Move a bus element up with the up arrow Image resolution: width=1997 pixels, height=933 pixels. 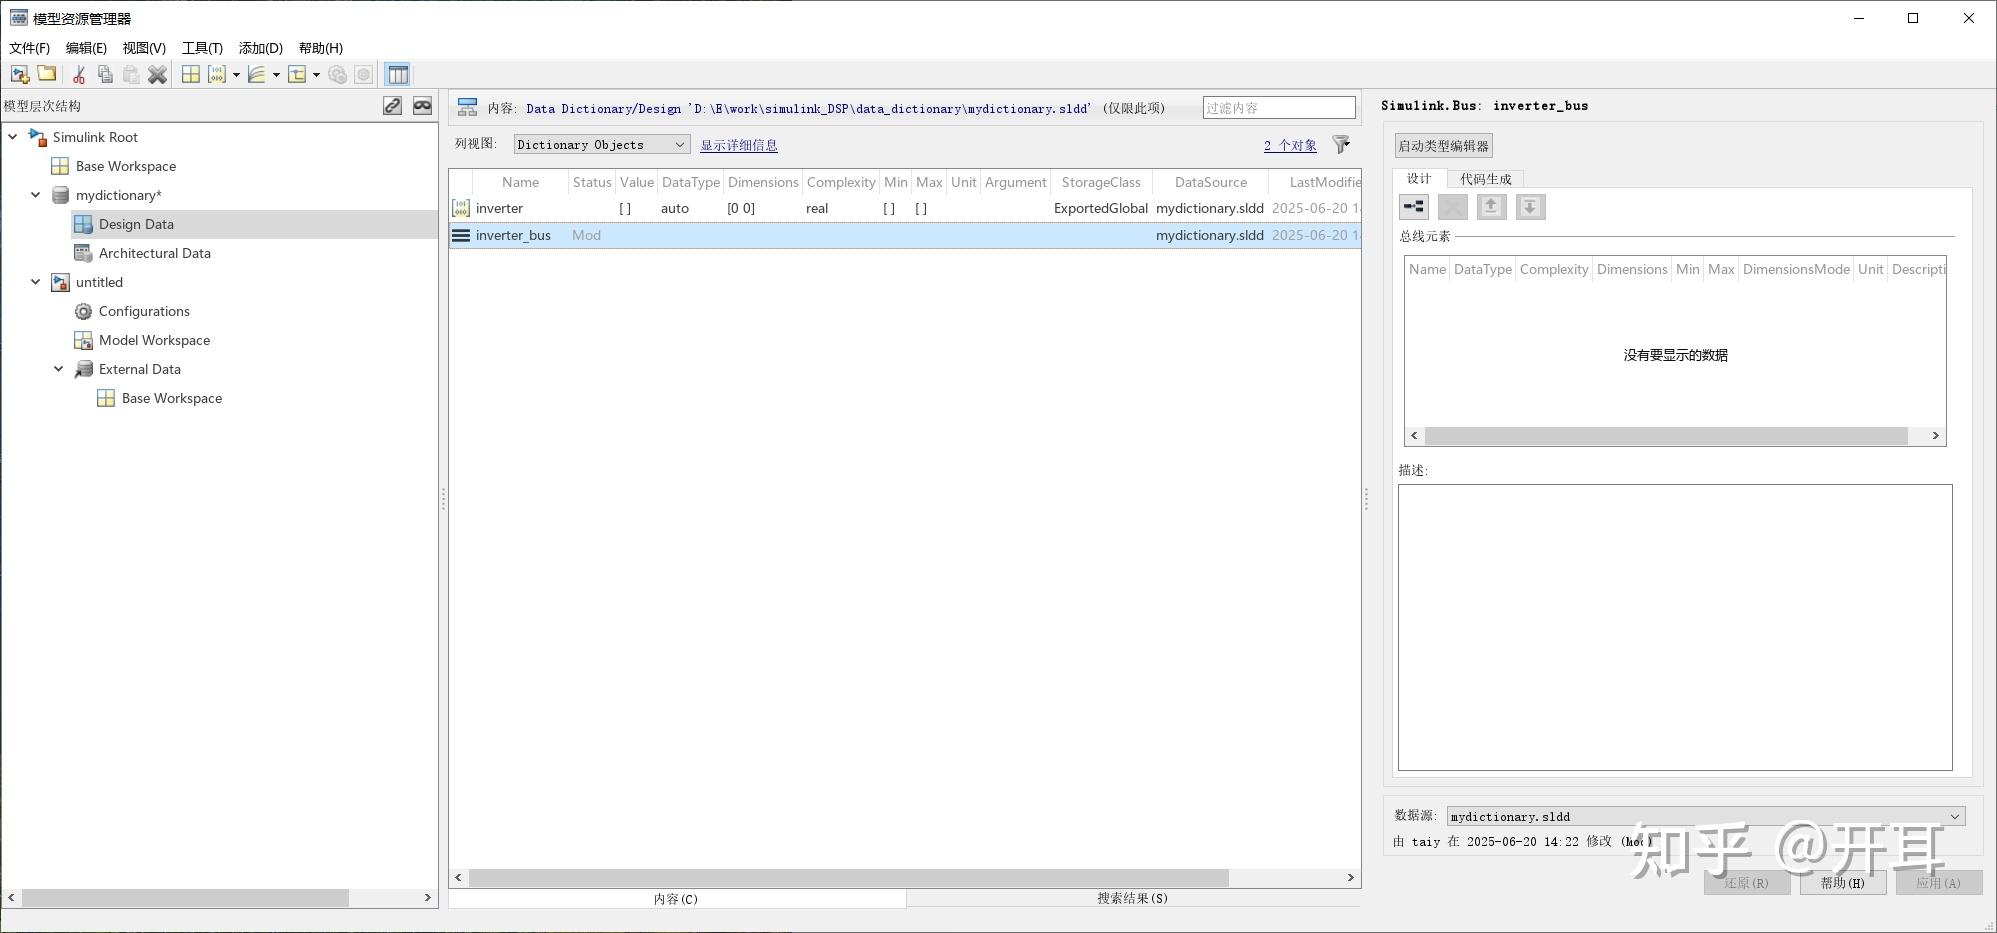pos(1491,207)
